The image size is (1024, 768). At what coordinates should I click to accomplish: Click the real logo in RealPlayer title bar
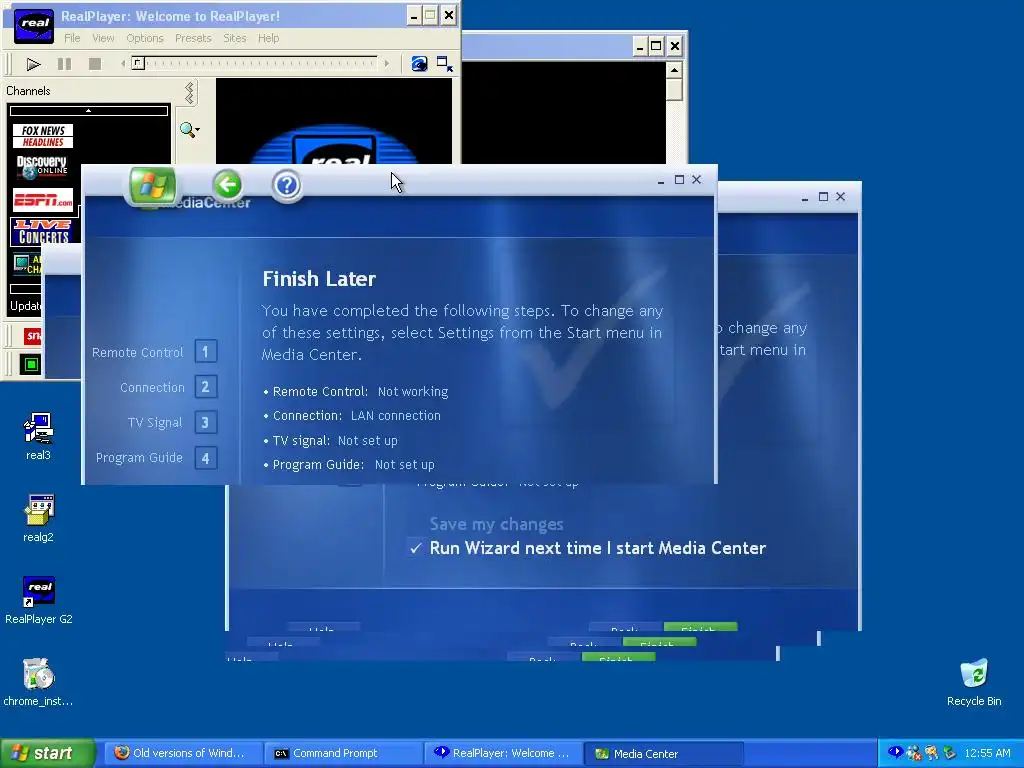click(34, 27)
